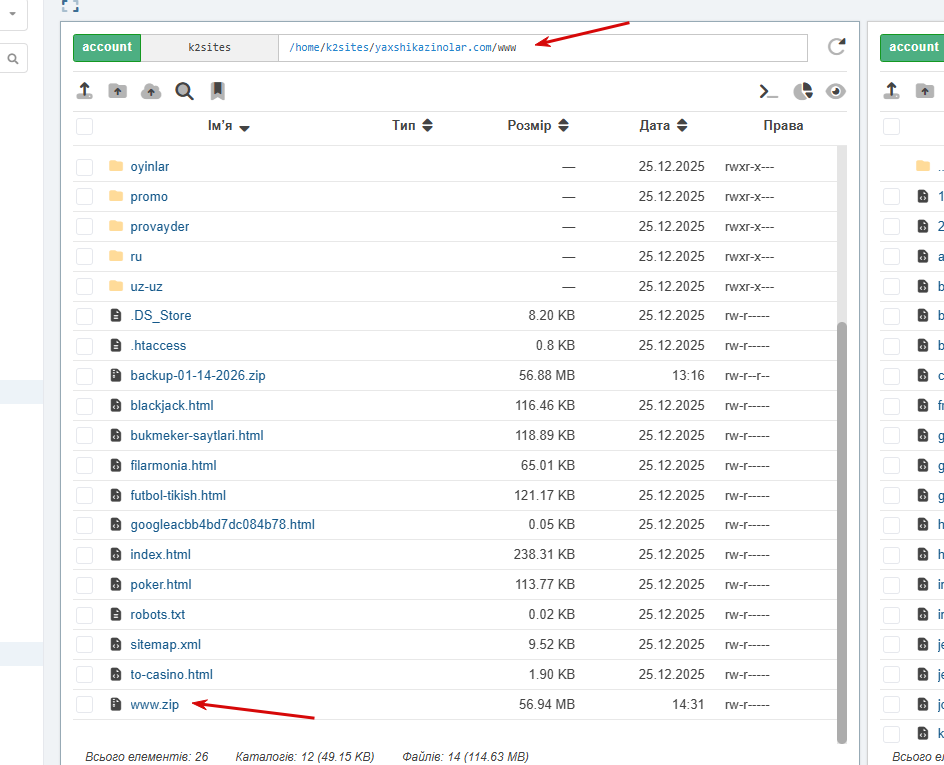Toggle hidden files eye icon
The image size is (944, 765).
[836, 91]
